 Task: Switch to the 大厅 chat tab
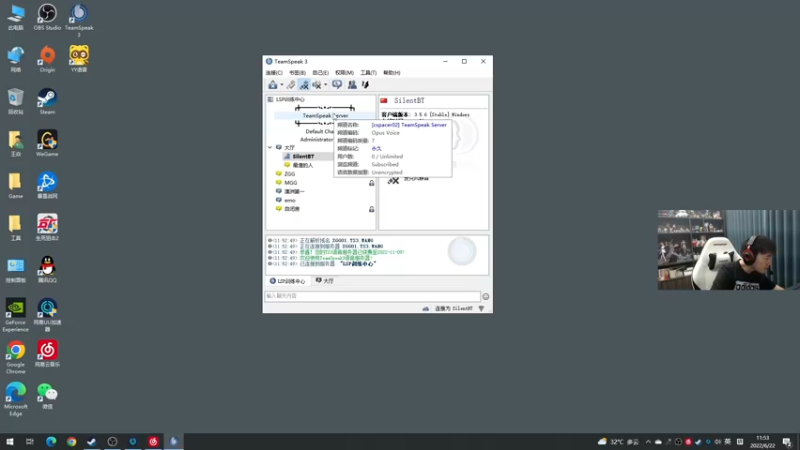(324, 281)
